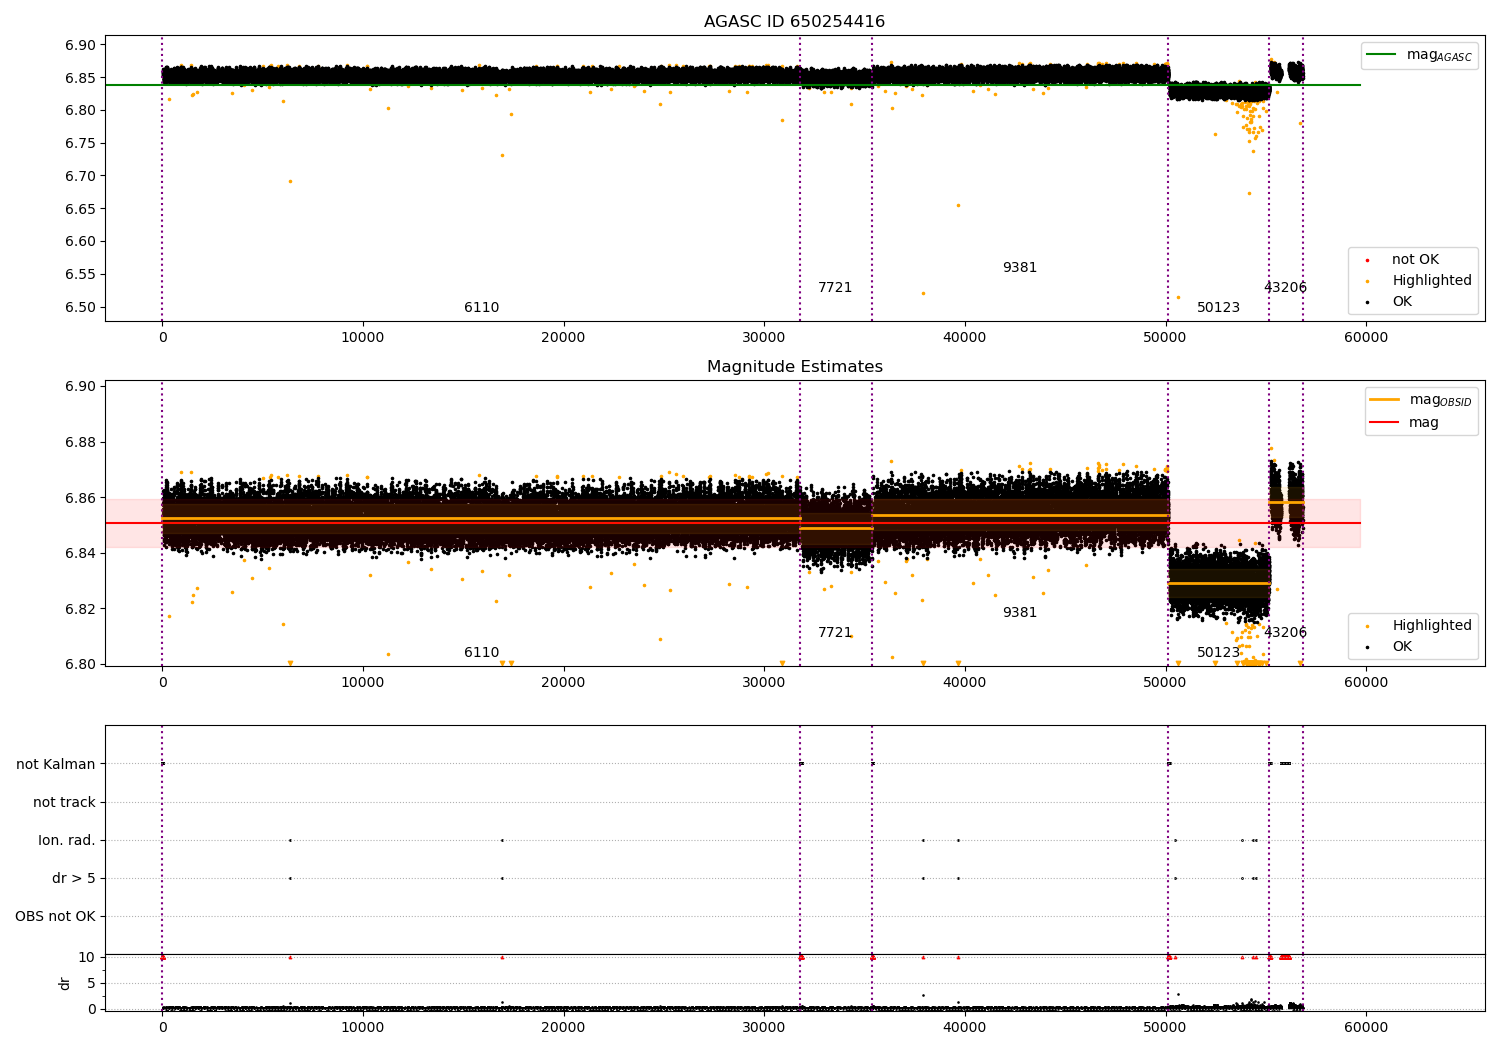Screen dimensions: 1500x1050
Task: Click the 'not Kalman' axis label
Action: 56,765
